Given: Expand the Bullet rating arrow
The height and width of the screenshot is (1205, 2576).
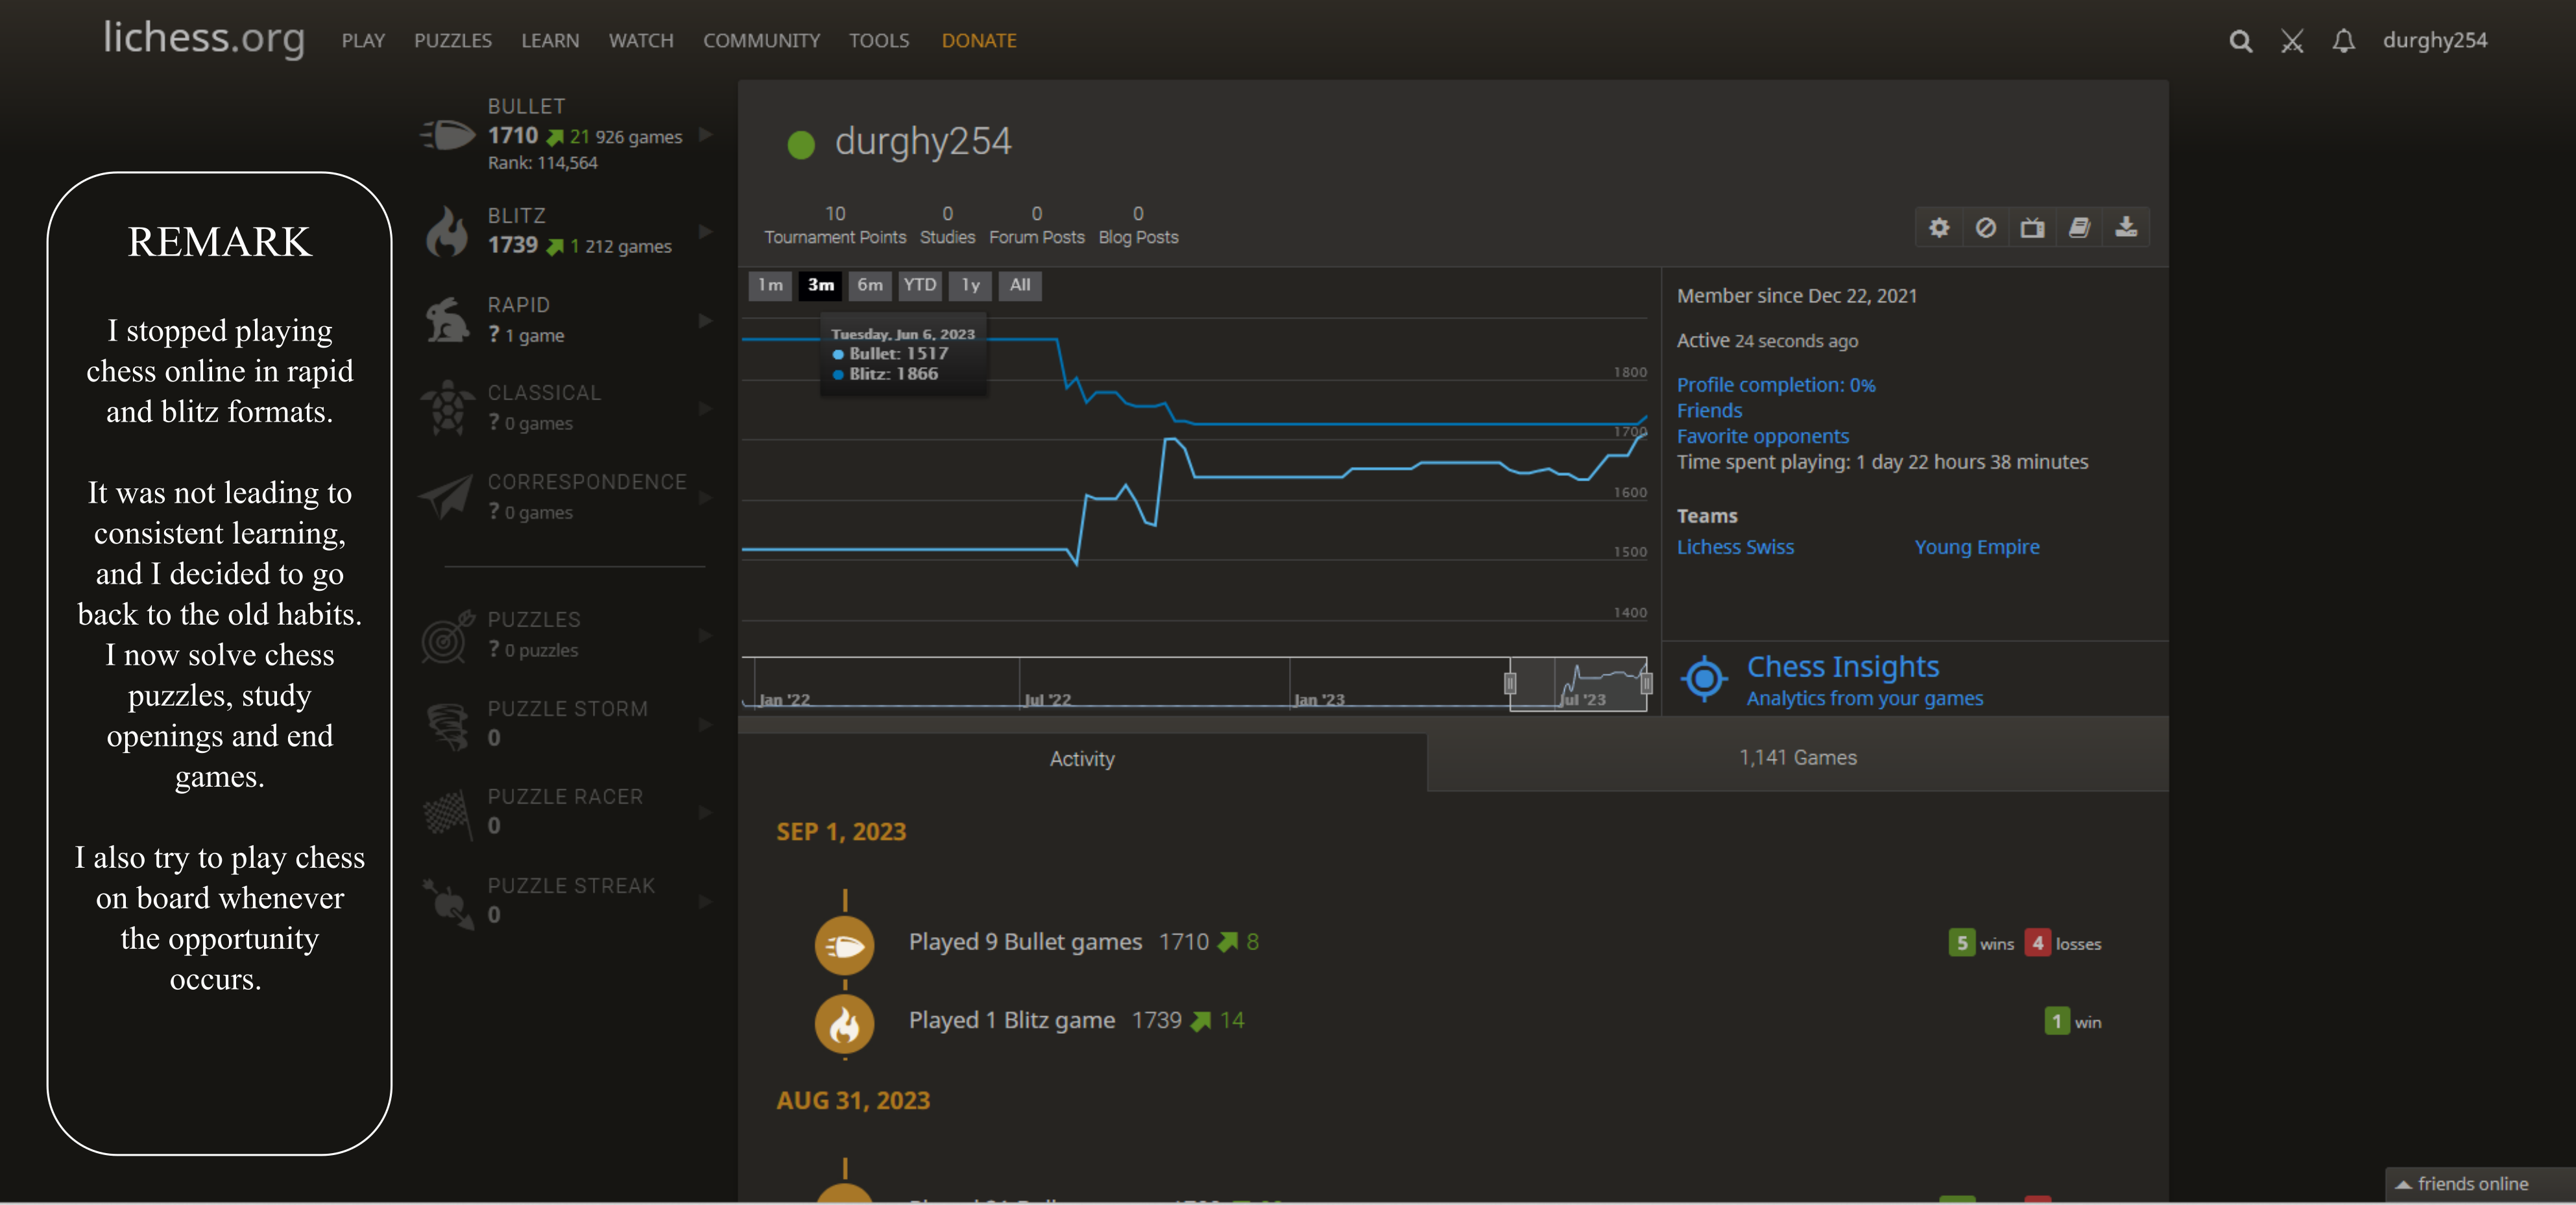Looking at the screenshot, I should click(706, 135).
